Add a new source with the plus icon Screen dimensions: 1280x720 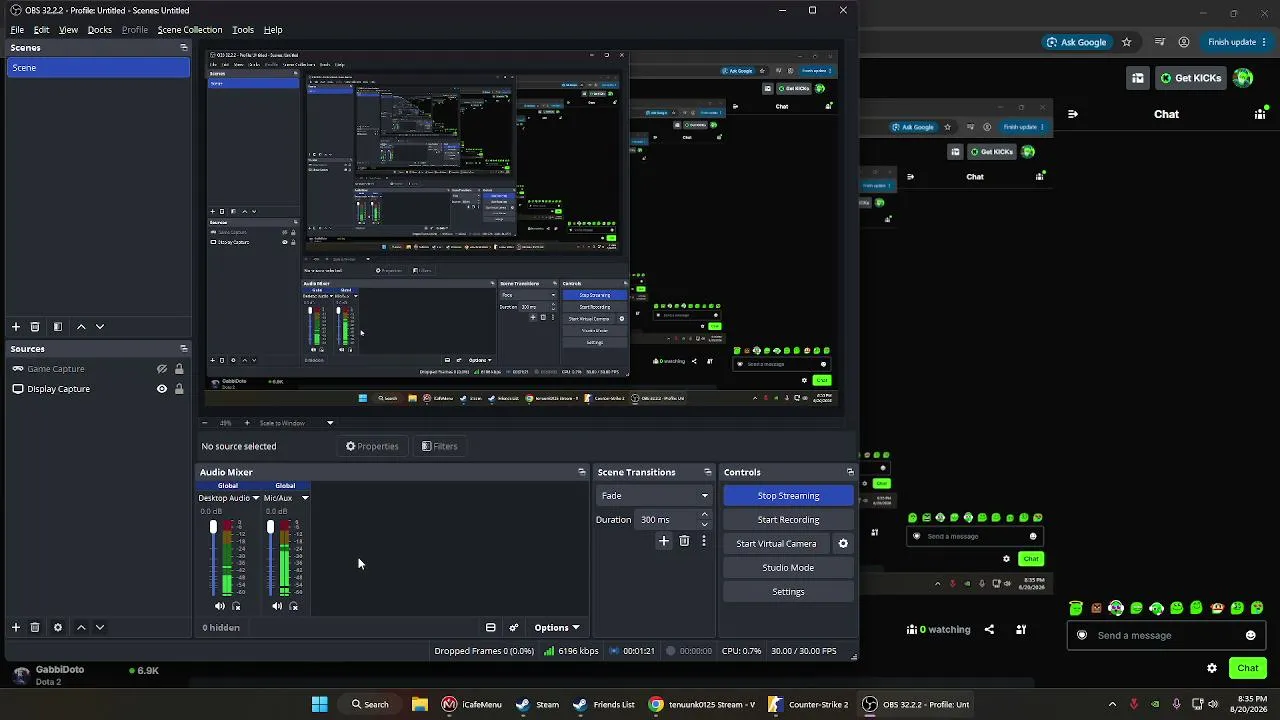(16, 628)
